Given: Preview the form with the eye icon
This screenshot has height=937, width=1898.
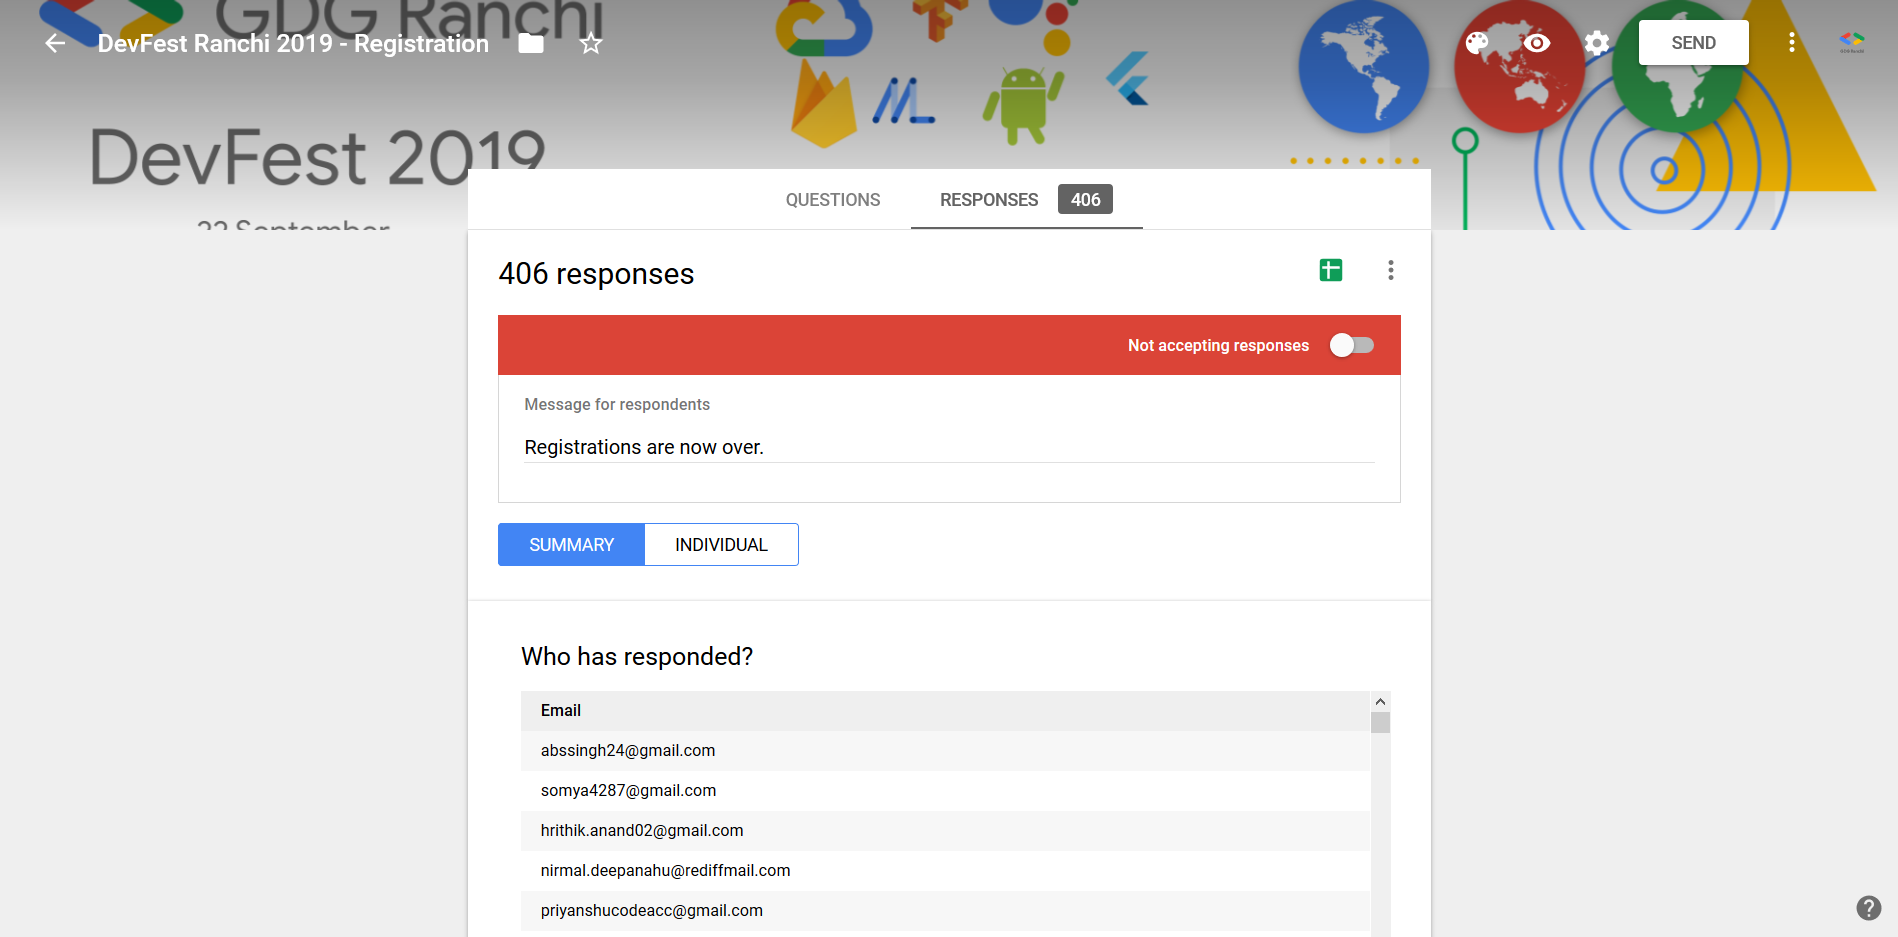Looking at the screenshot, I should (1537, 42).
